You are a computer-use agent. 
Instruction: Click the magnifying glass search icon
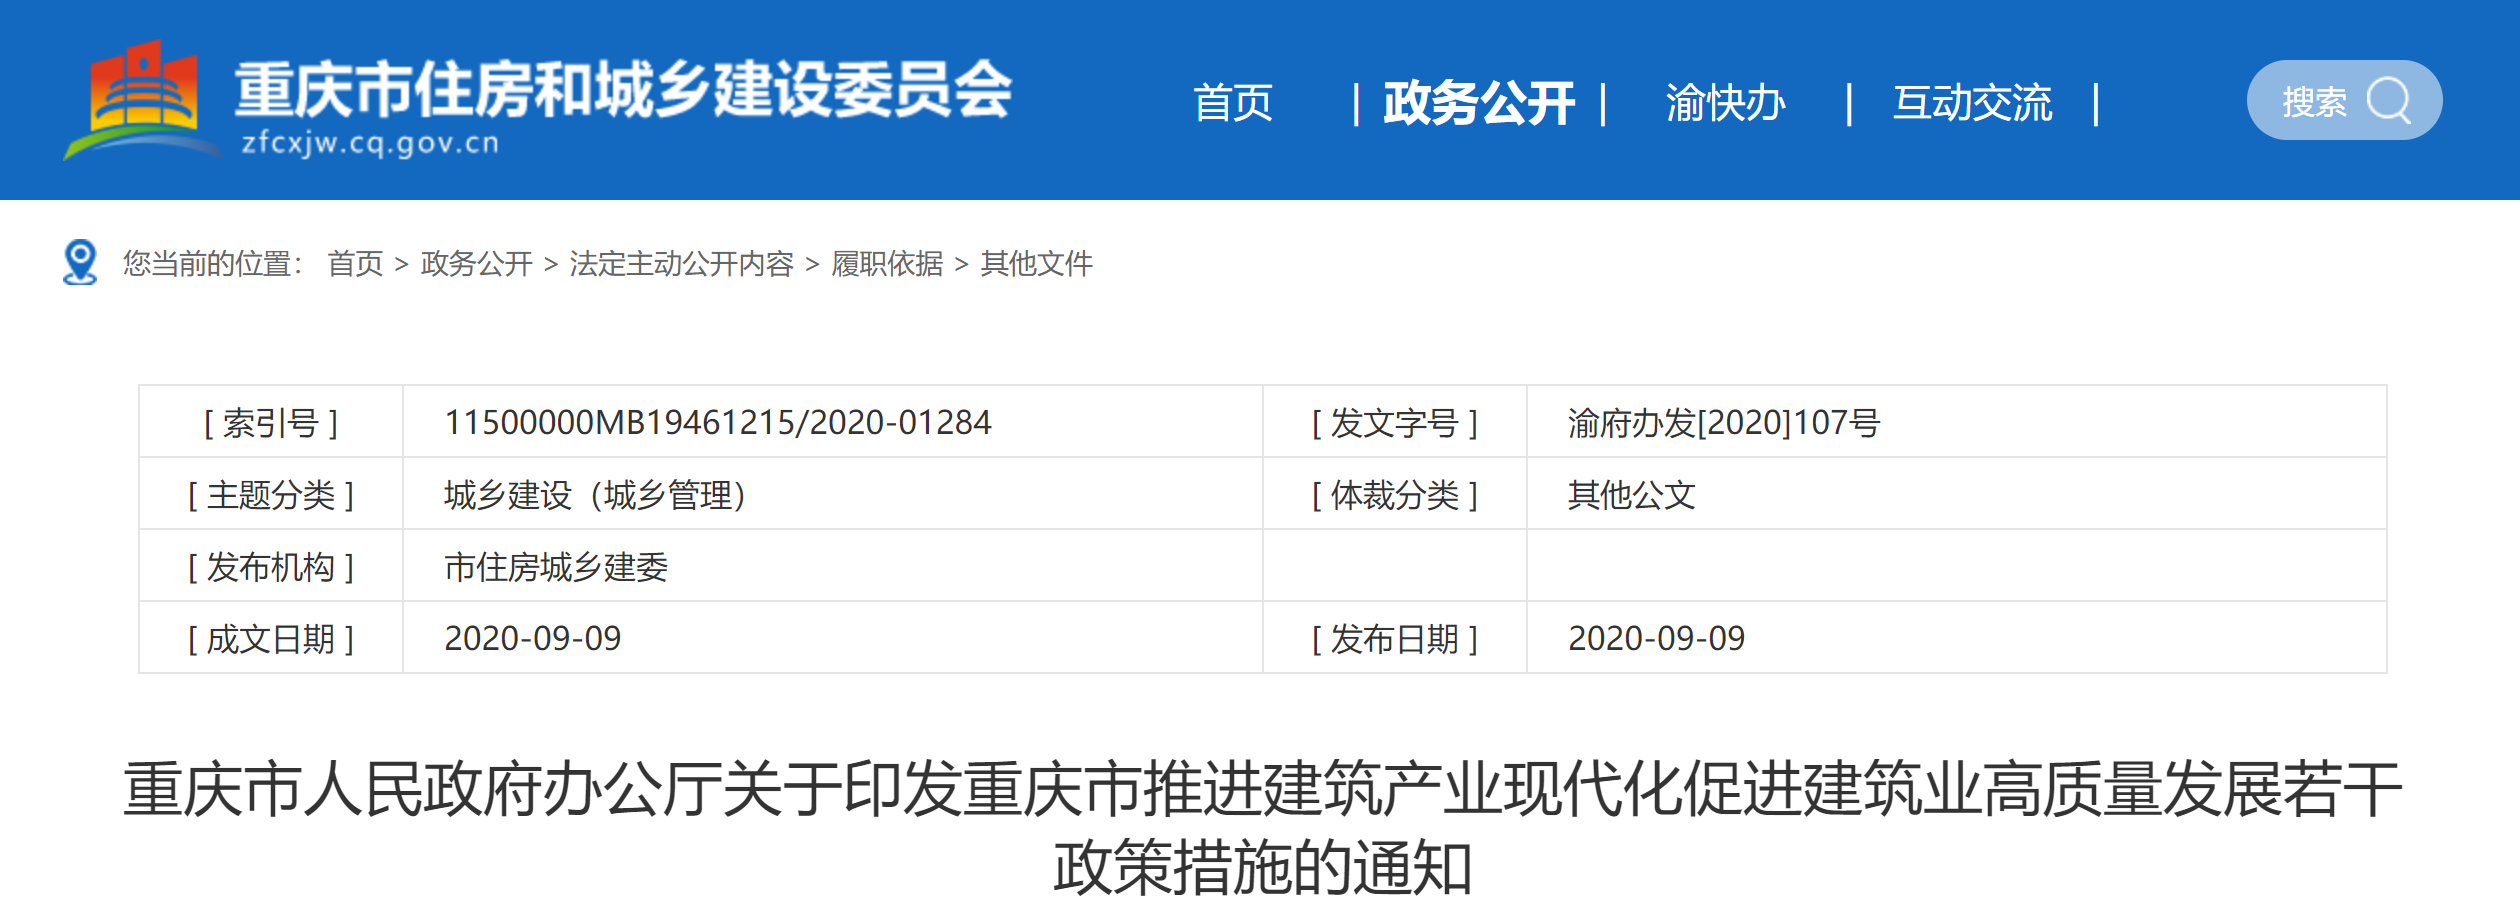pos(2389,101)
